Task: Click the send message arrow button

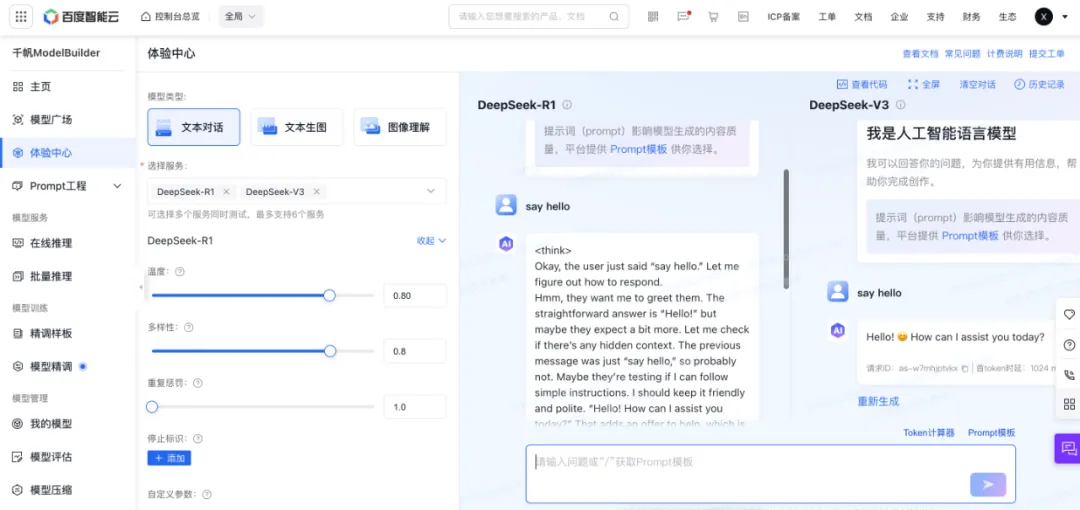Action: click(988, 484)
